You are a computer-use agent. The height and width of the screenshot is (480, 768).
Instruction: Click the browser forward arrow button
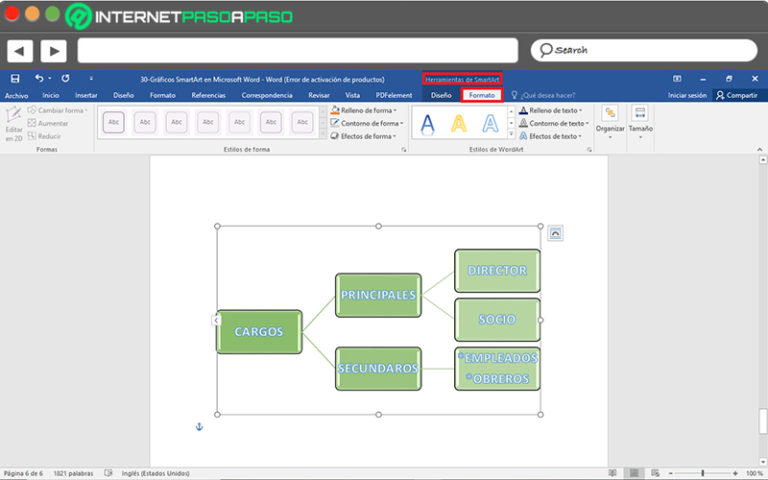(x=53, y=50)
